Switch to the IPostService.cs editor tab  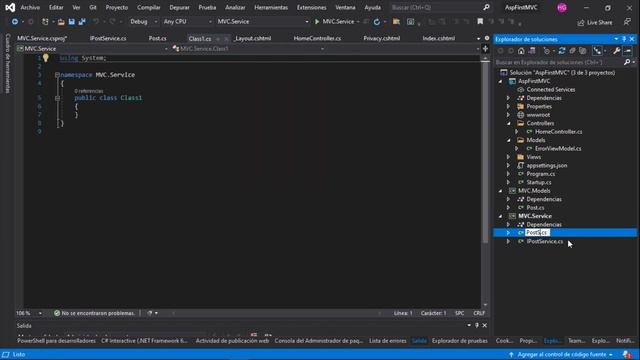point(108,38)
